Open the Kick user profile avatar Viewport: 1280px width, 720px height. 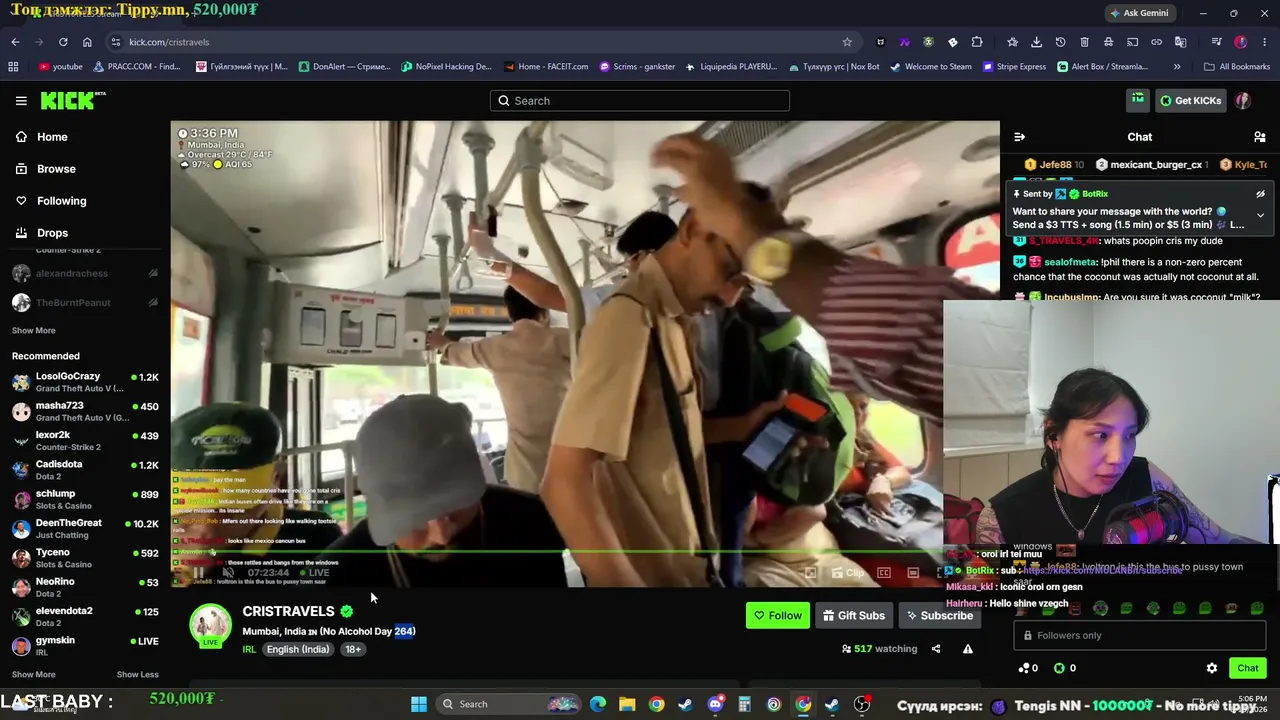1243,100
